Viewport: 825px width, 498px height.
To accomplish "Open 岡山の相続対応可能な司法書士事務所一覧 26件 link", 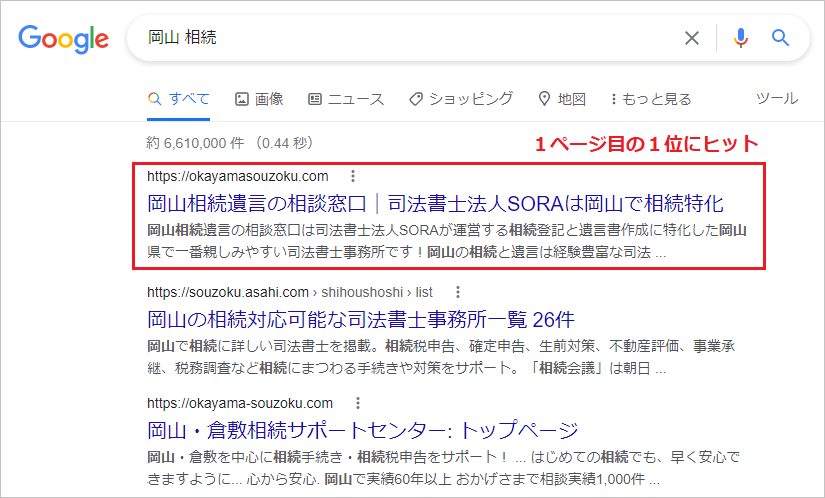I will click(361, 319).
